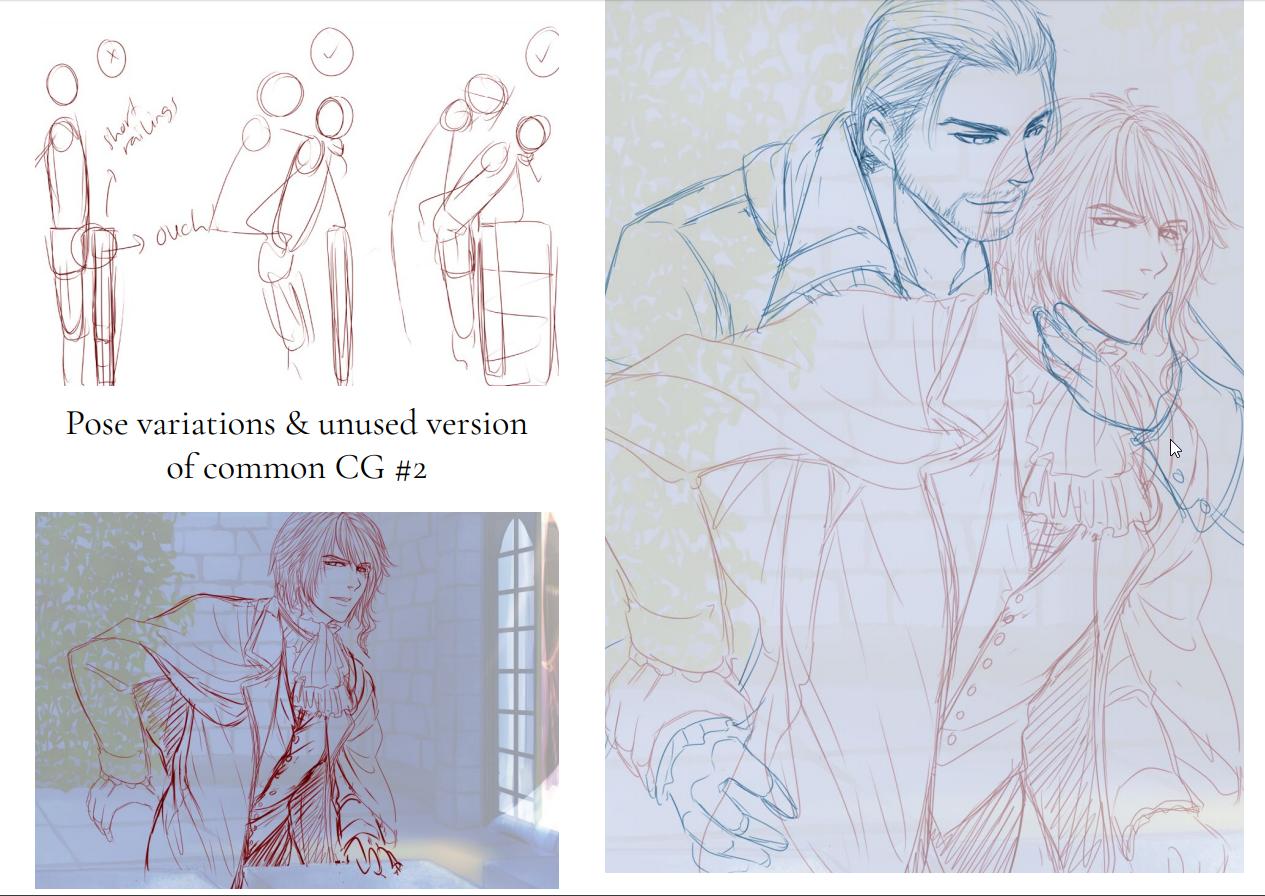Open the unused CG image at bottom left
The height and width of the screenshot is (896, 1265).
tap(296, 700)
